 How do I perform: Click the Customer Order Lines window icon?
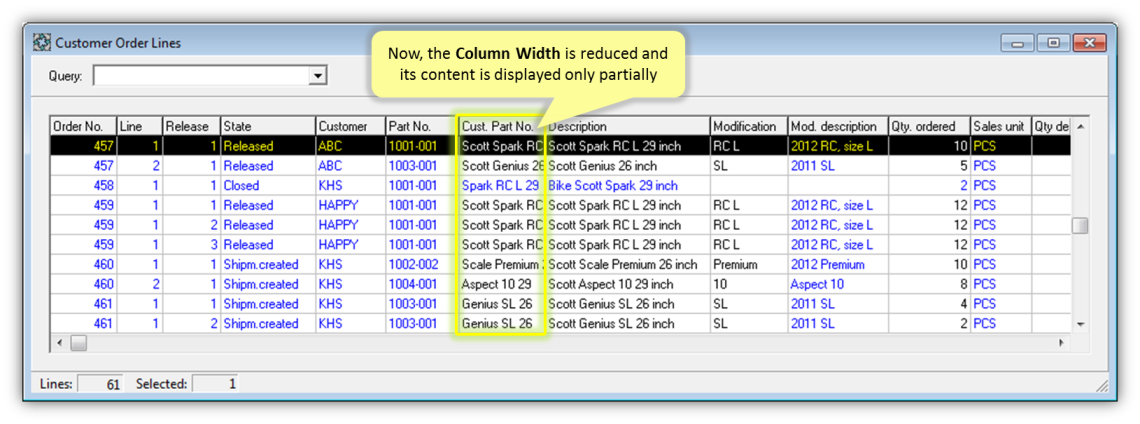click(x=41, y=43)
